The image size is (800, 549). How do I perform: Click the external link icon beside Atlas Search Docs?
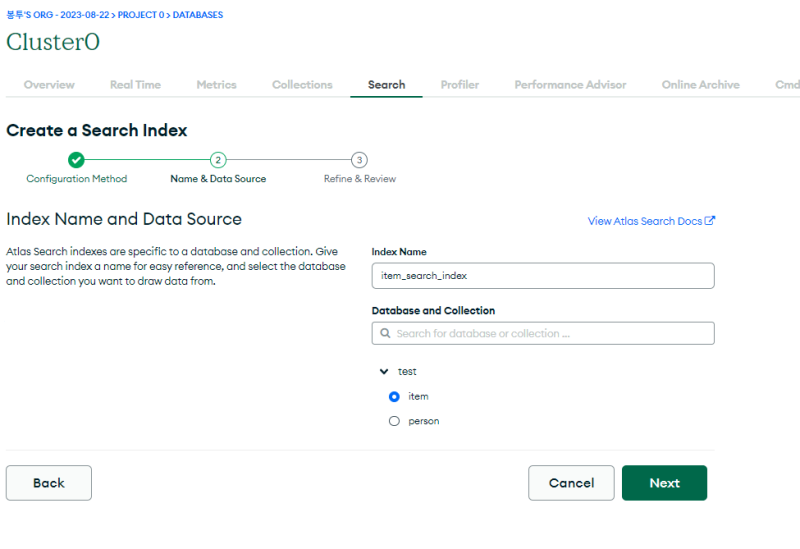click(x=710, y=221)
